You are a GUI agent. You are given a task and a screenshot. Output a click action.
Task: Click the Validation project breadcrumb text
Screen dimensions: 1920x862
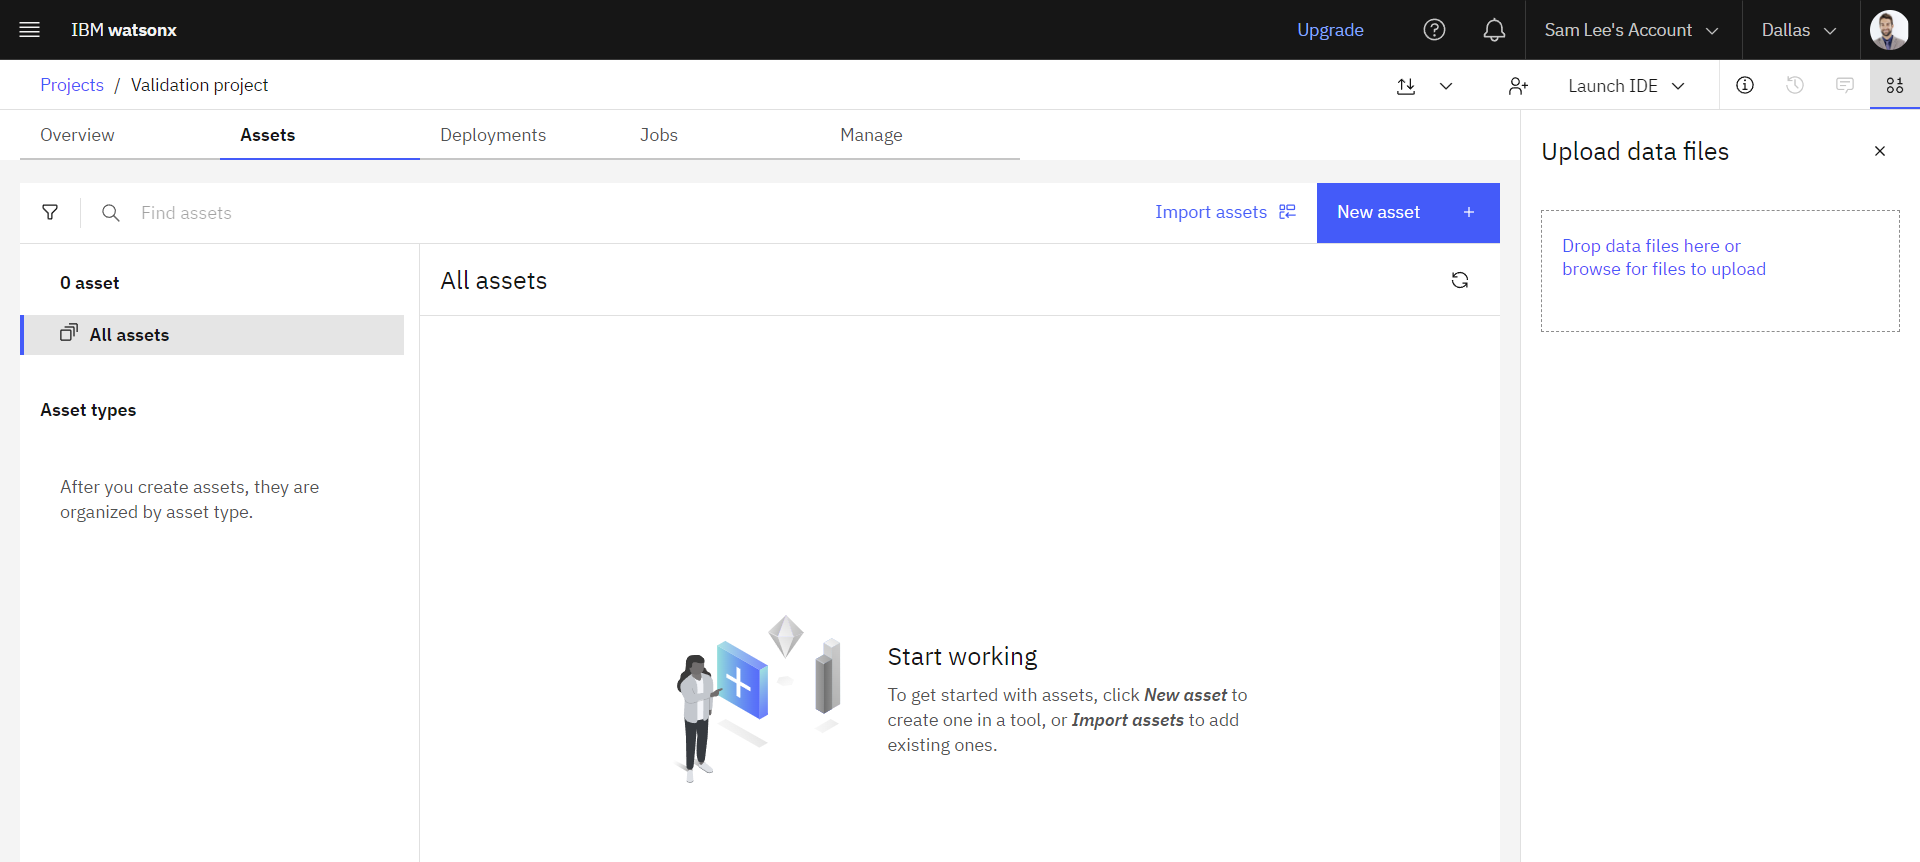[x=200, y=85]
